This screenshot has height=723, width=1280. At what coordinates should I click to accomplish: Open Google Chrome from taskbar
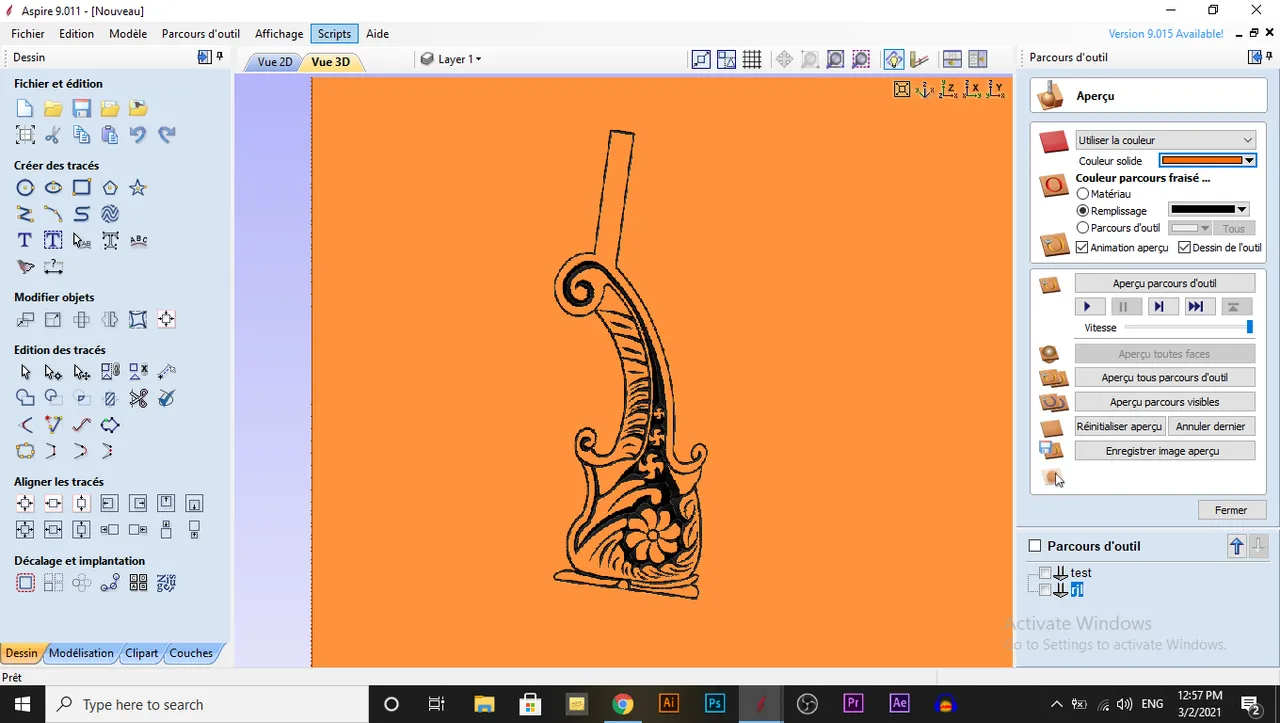tap(622, 704)
